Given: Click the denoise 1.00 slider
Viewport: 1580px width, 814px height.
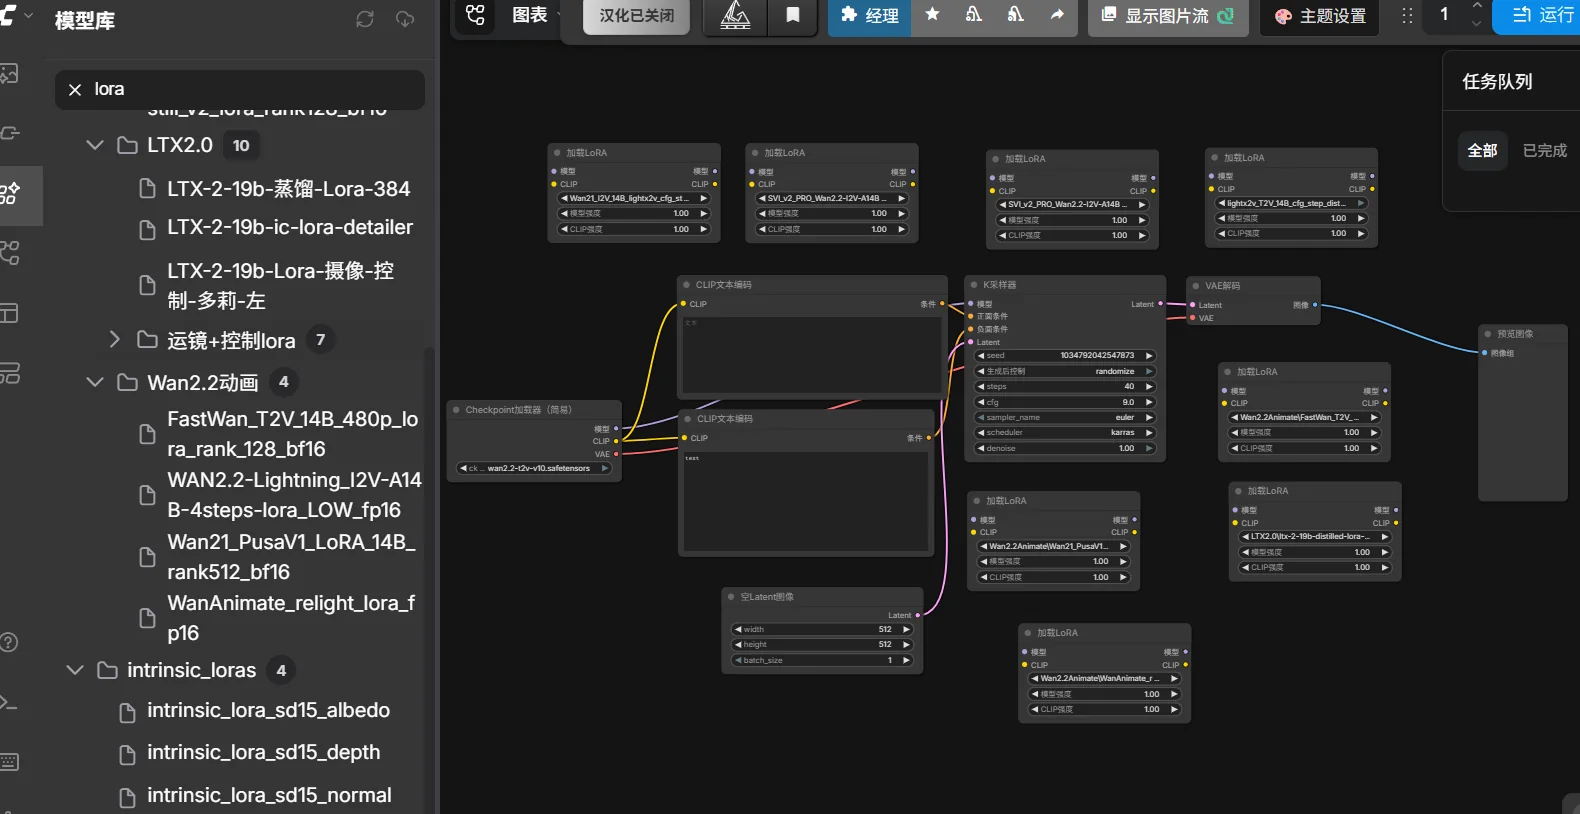Looking at the screenshot, I should tap(1065, 449).
